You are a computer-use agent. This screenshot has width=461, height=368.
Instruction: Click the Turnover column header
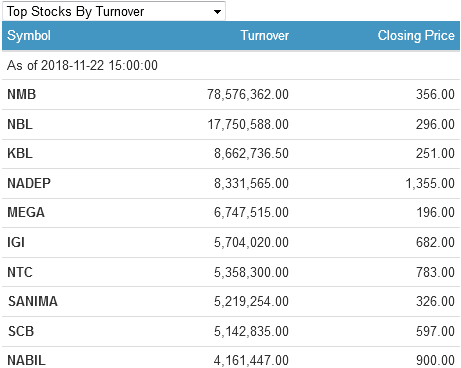tap(265, 35)
